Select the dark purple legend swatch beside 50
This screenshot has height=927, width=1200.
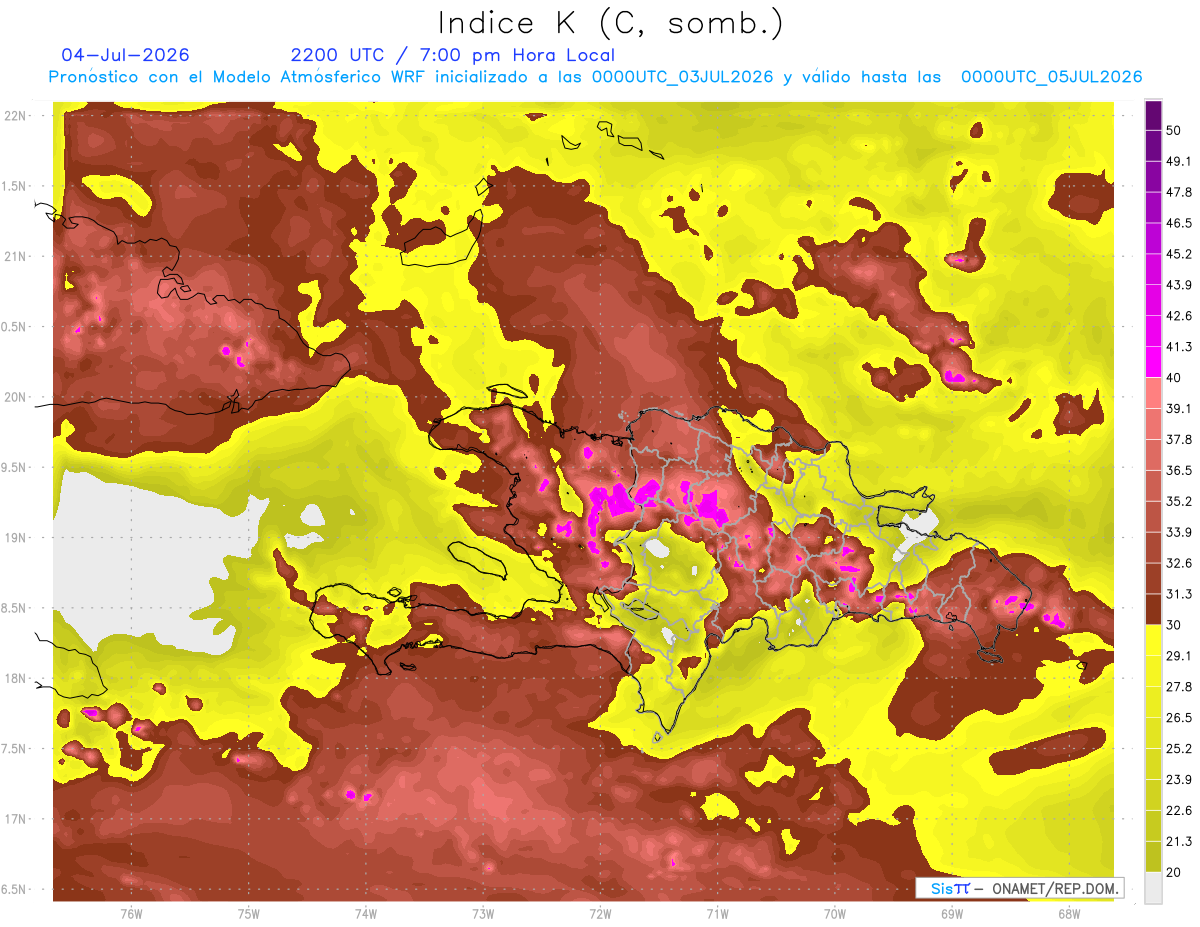click(x=1153, y=116)
